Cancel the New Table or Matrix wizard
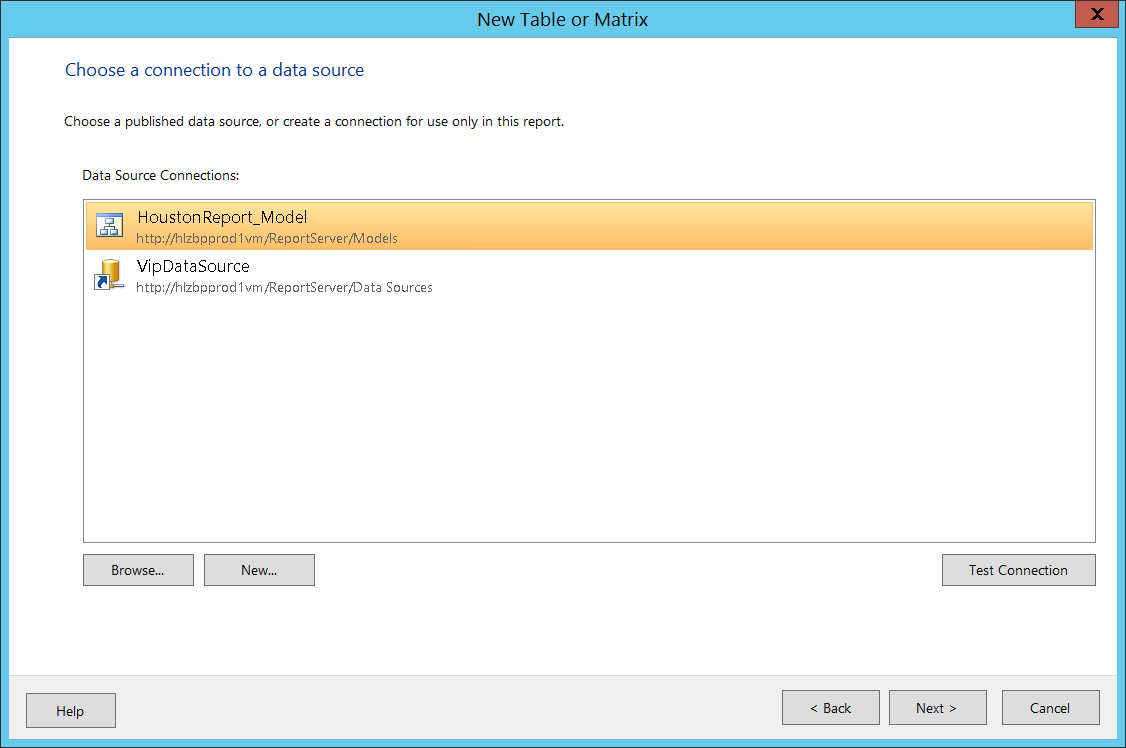 pyautogui.click(x=1050, y=708)
